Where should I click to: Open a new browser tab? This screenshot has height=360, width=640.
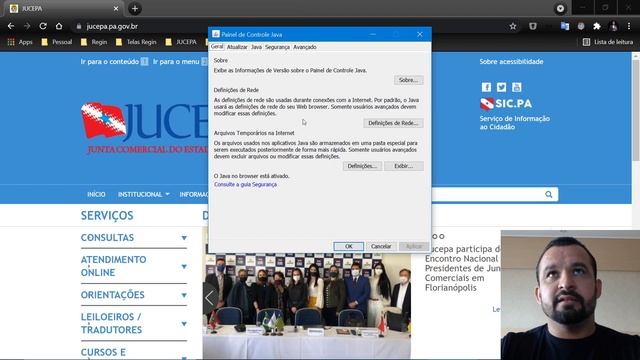click(x=135, y=9)
